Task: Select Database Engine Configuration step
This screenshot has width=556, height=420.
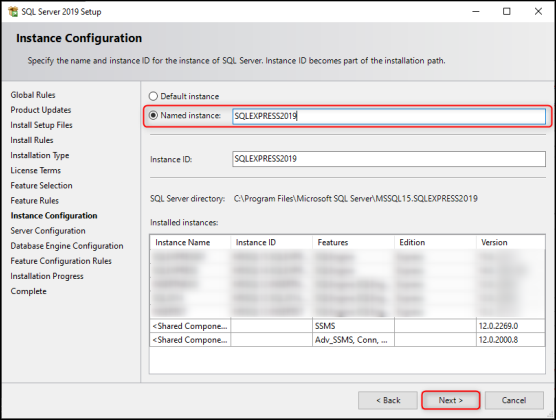Action: [x=67, y=246]
